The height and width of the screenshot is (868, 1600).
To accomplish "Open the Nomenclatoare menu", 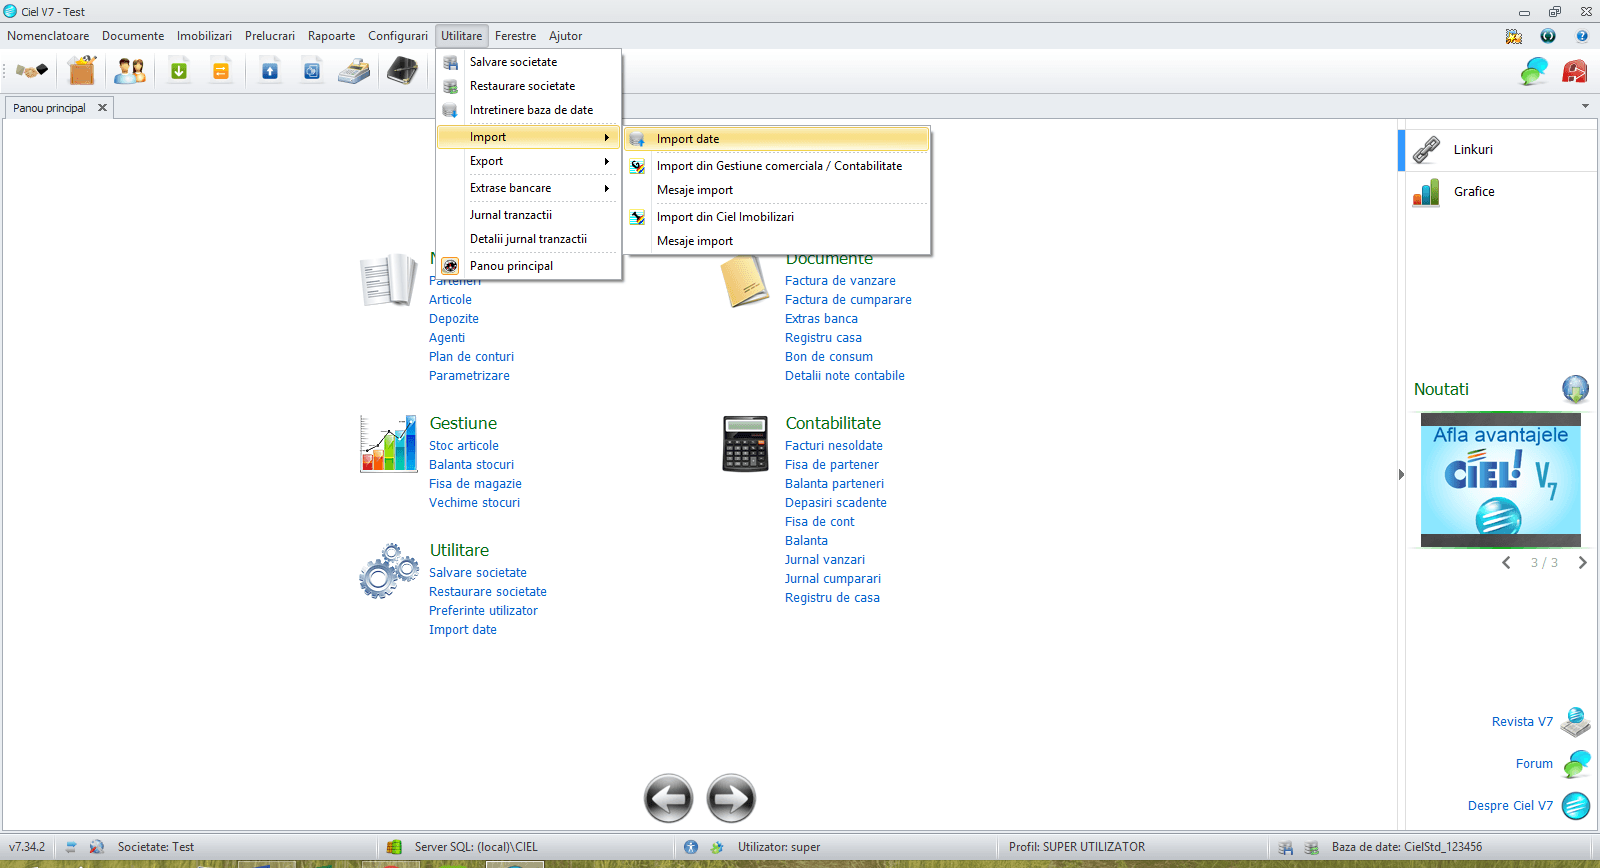I will pos(48,36).
